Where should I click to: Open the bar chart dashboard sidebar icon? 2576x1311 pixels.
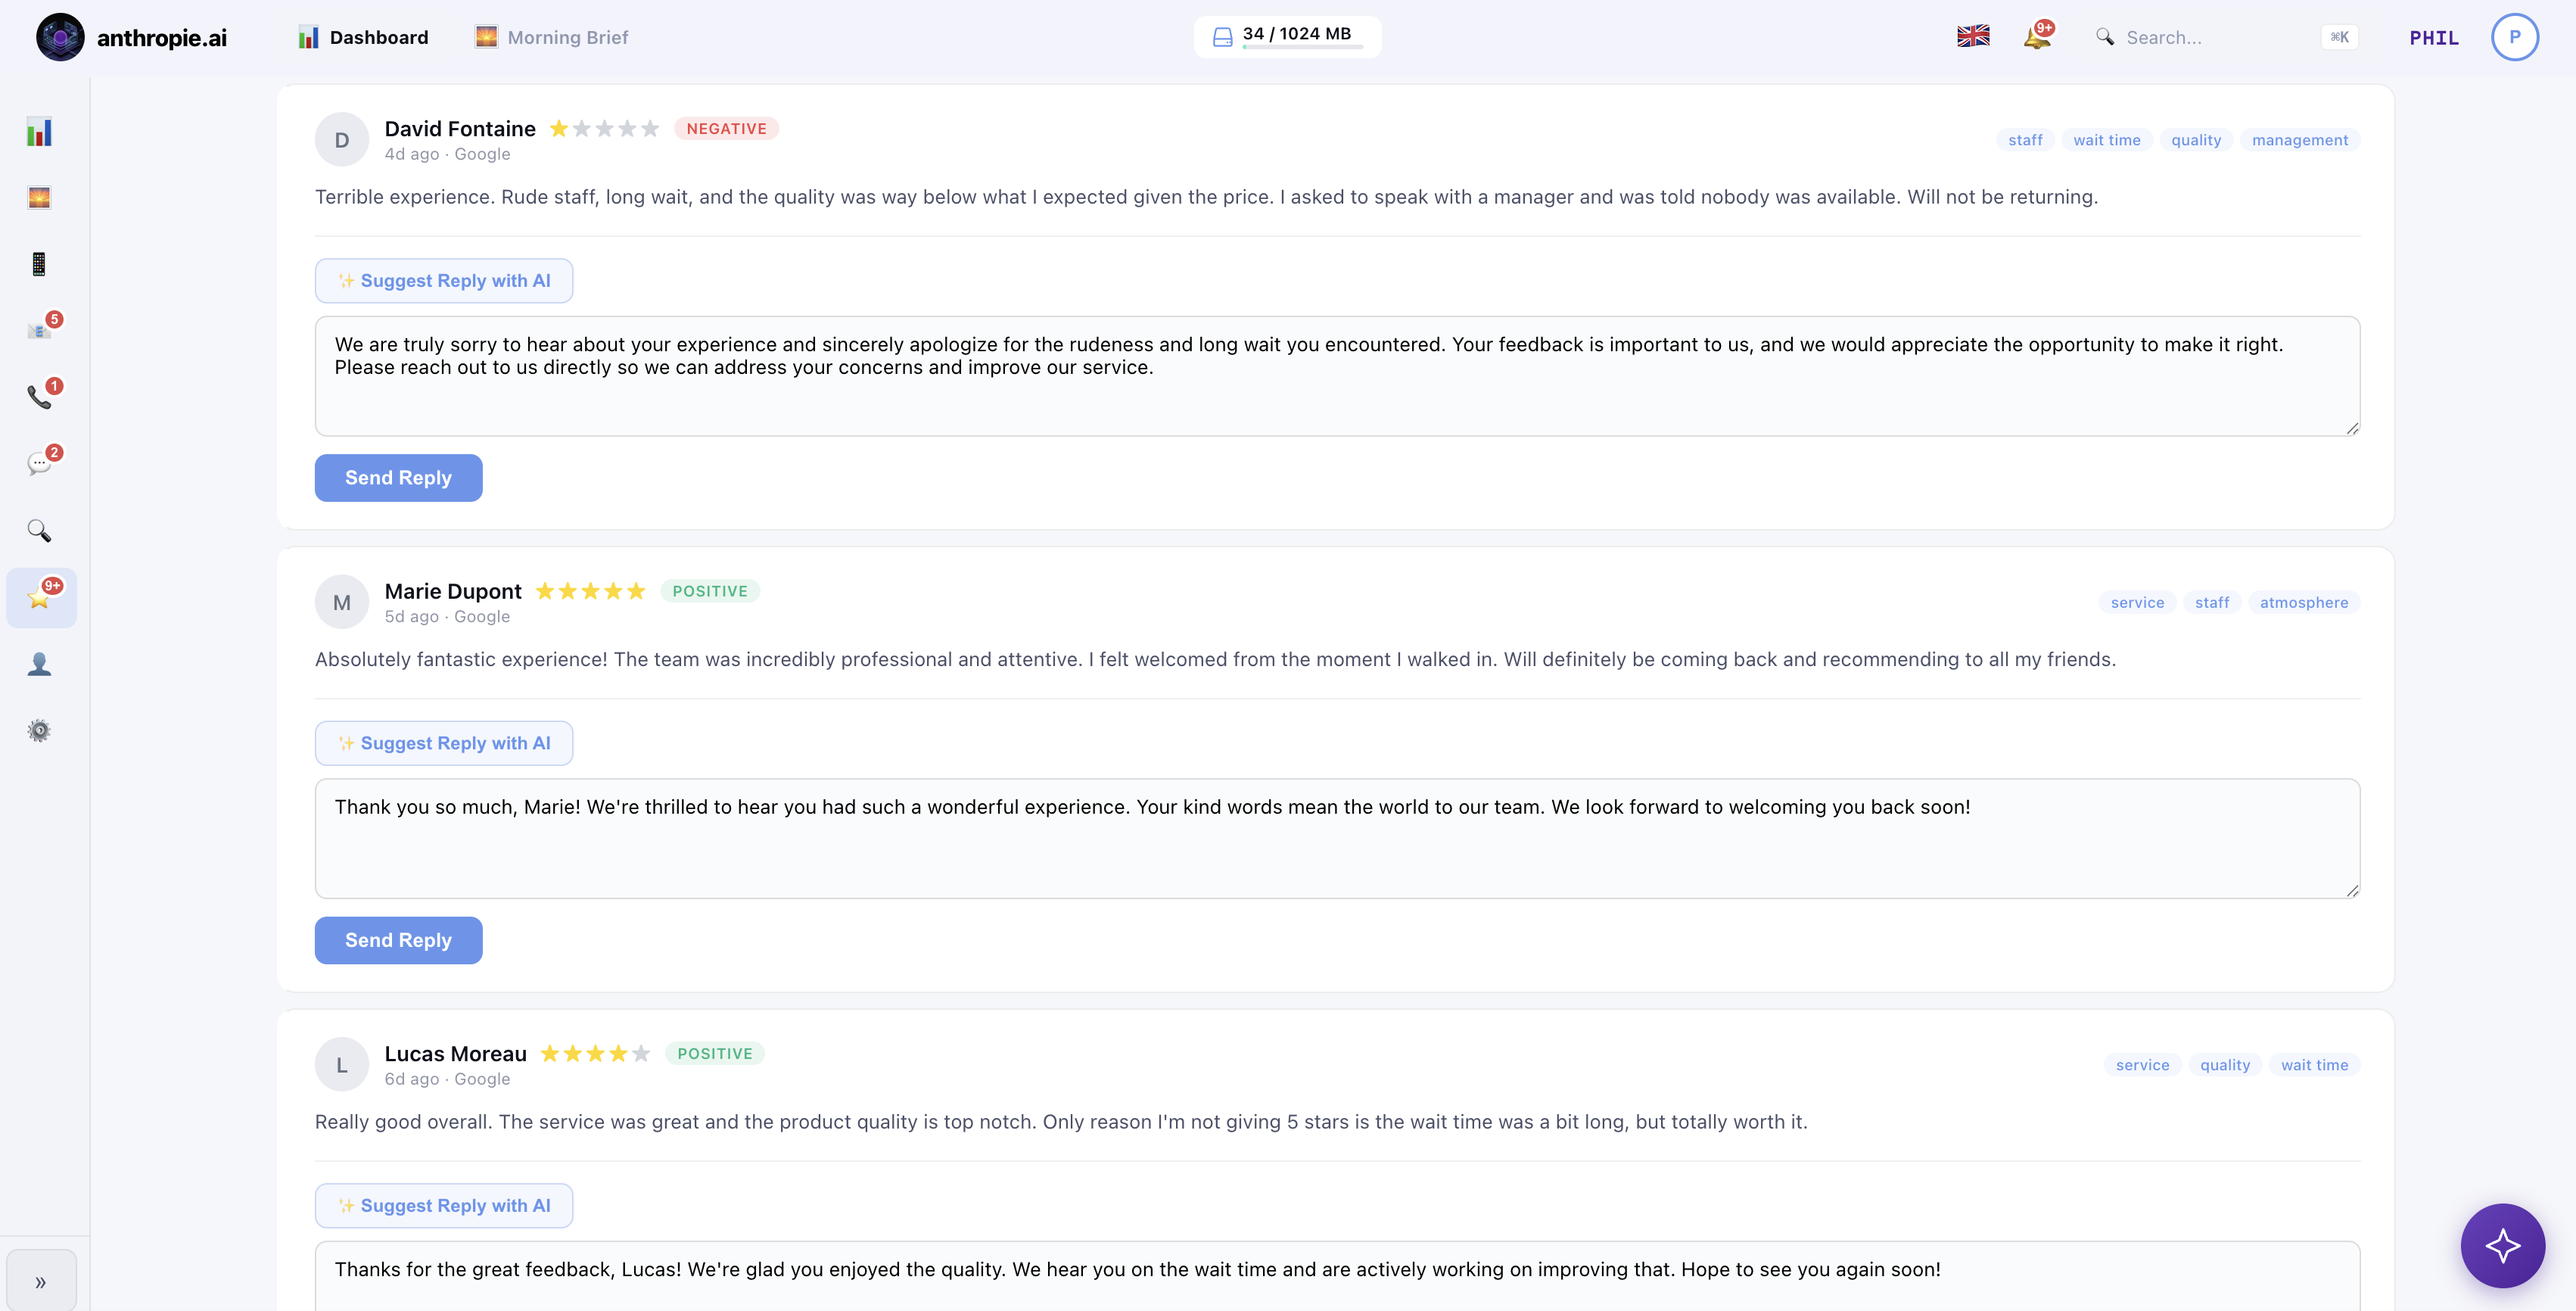(x=39, y=132)
